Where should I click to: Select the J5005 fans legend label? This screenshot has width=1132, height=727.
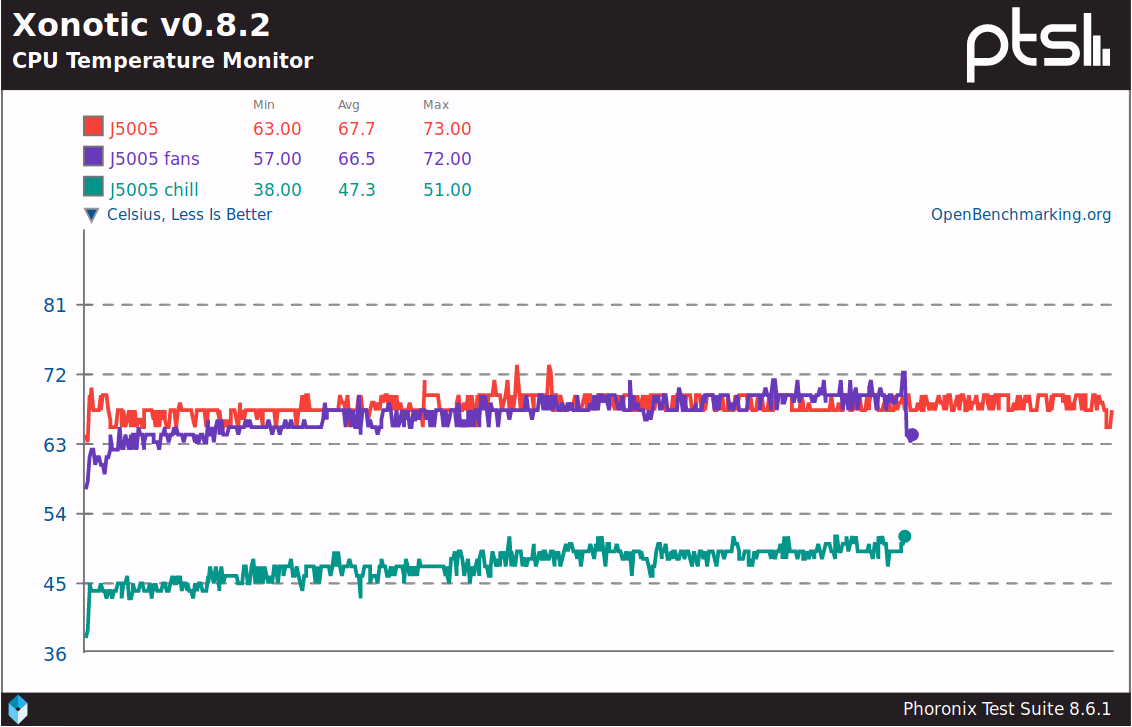154,159
